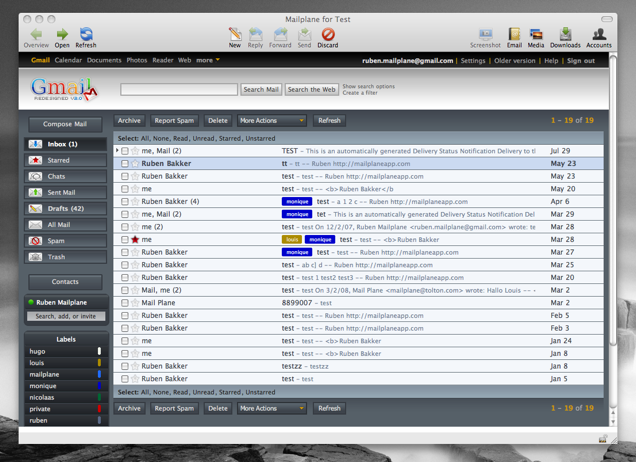Check the testzz message checkbox
Screen dimensions: 636x462
tap(125, 366)
